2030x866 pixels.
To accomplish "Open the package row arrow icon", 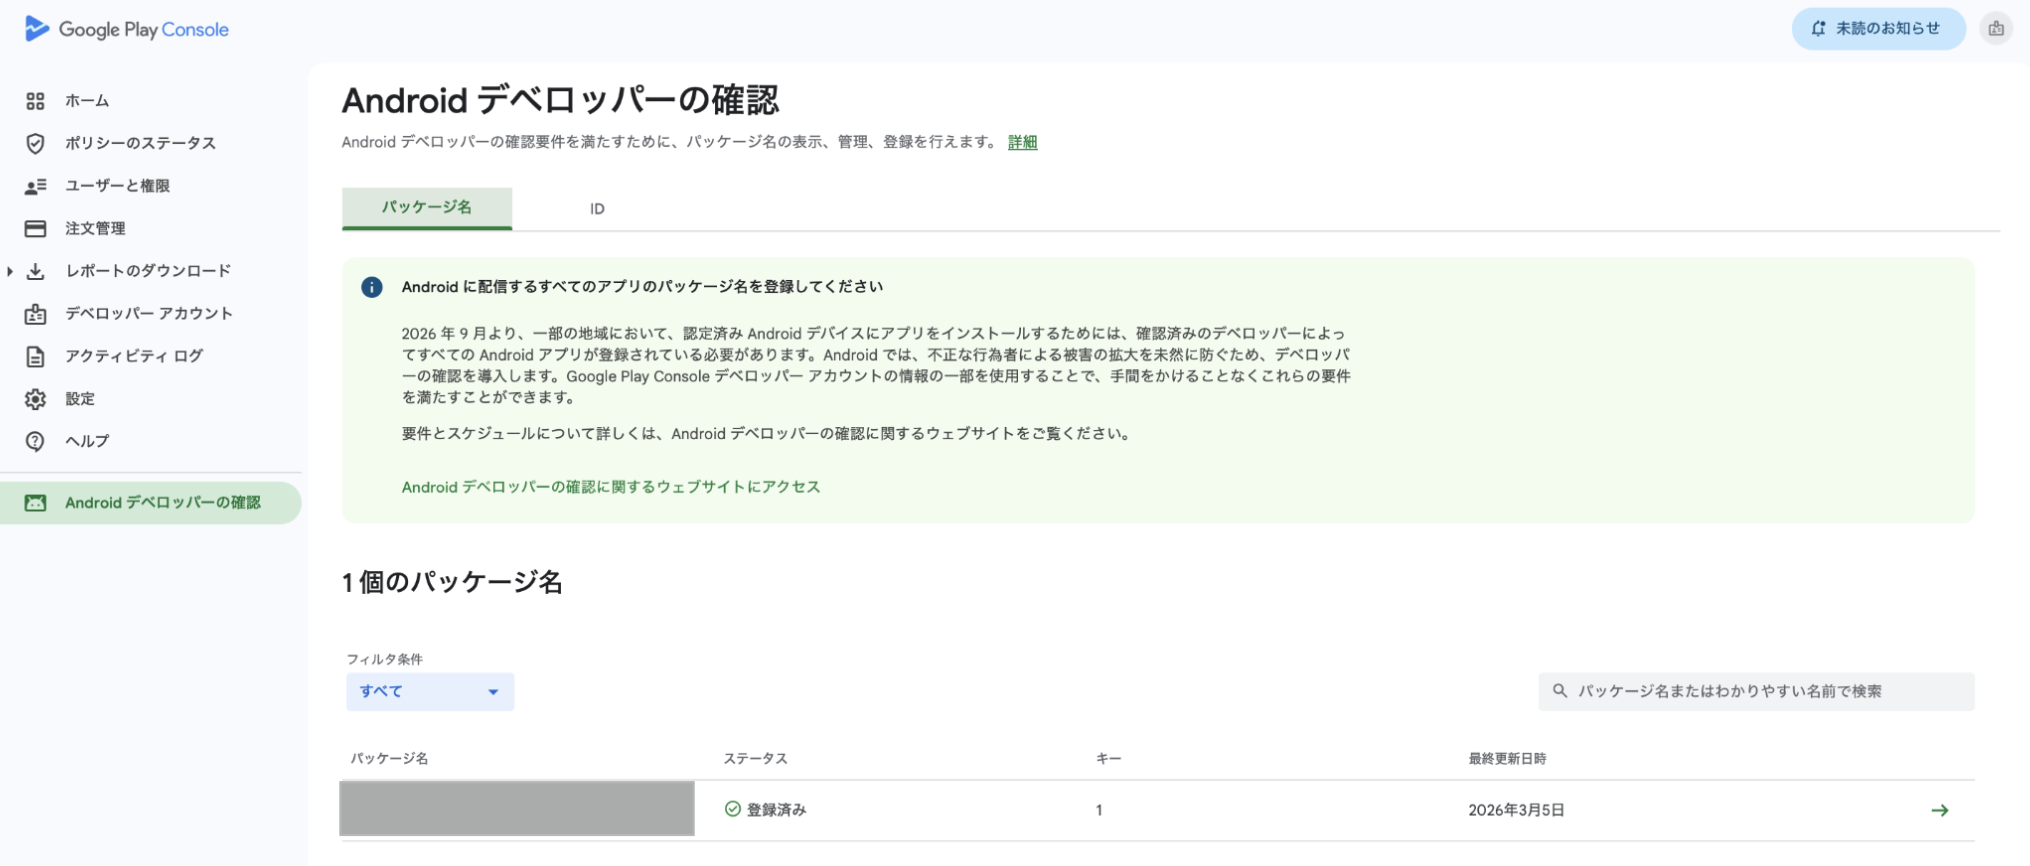I will (1940, 810).
